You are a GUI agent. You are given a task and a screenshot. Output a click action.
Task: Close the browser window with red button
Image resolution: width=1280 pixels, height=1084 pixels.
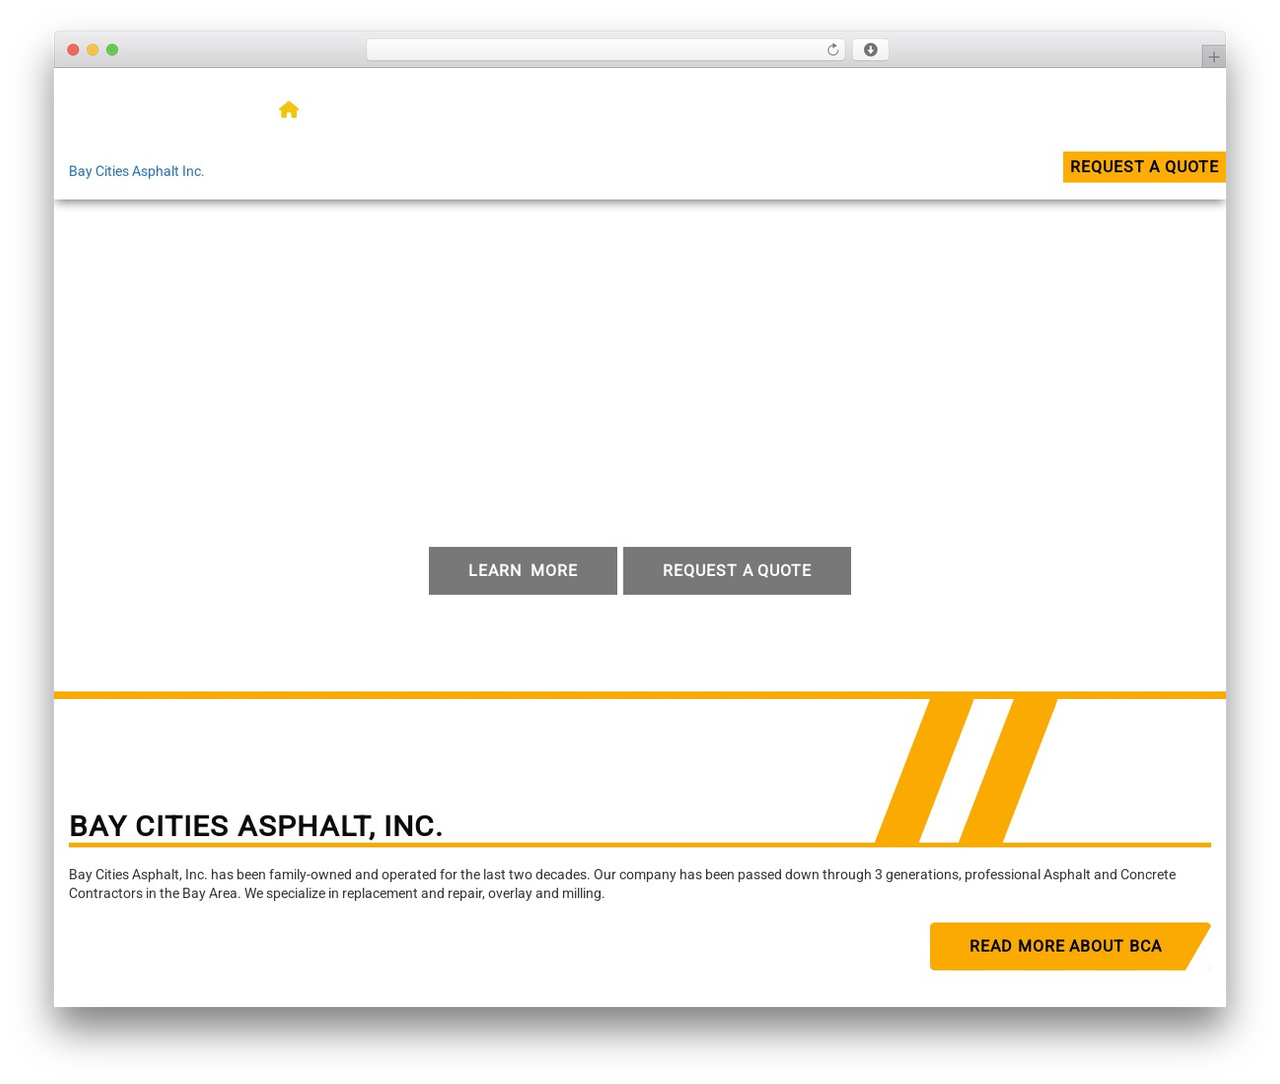[x=73, y=50]
